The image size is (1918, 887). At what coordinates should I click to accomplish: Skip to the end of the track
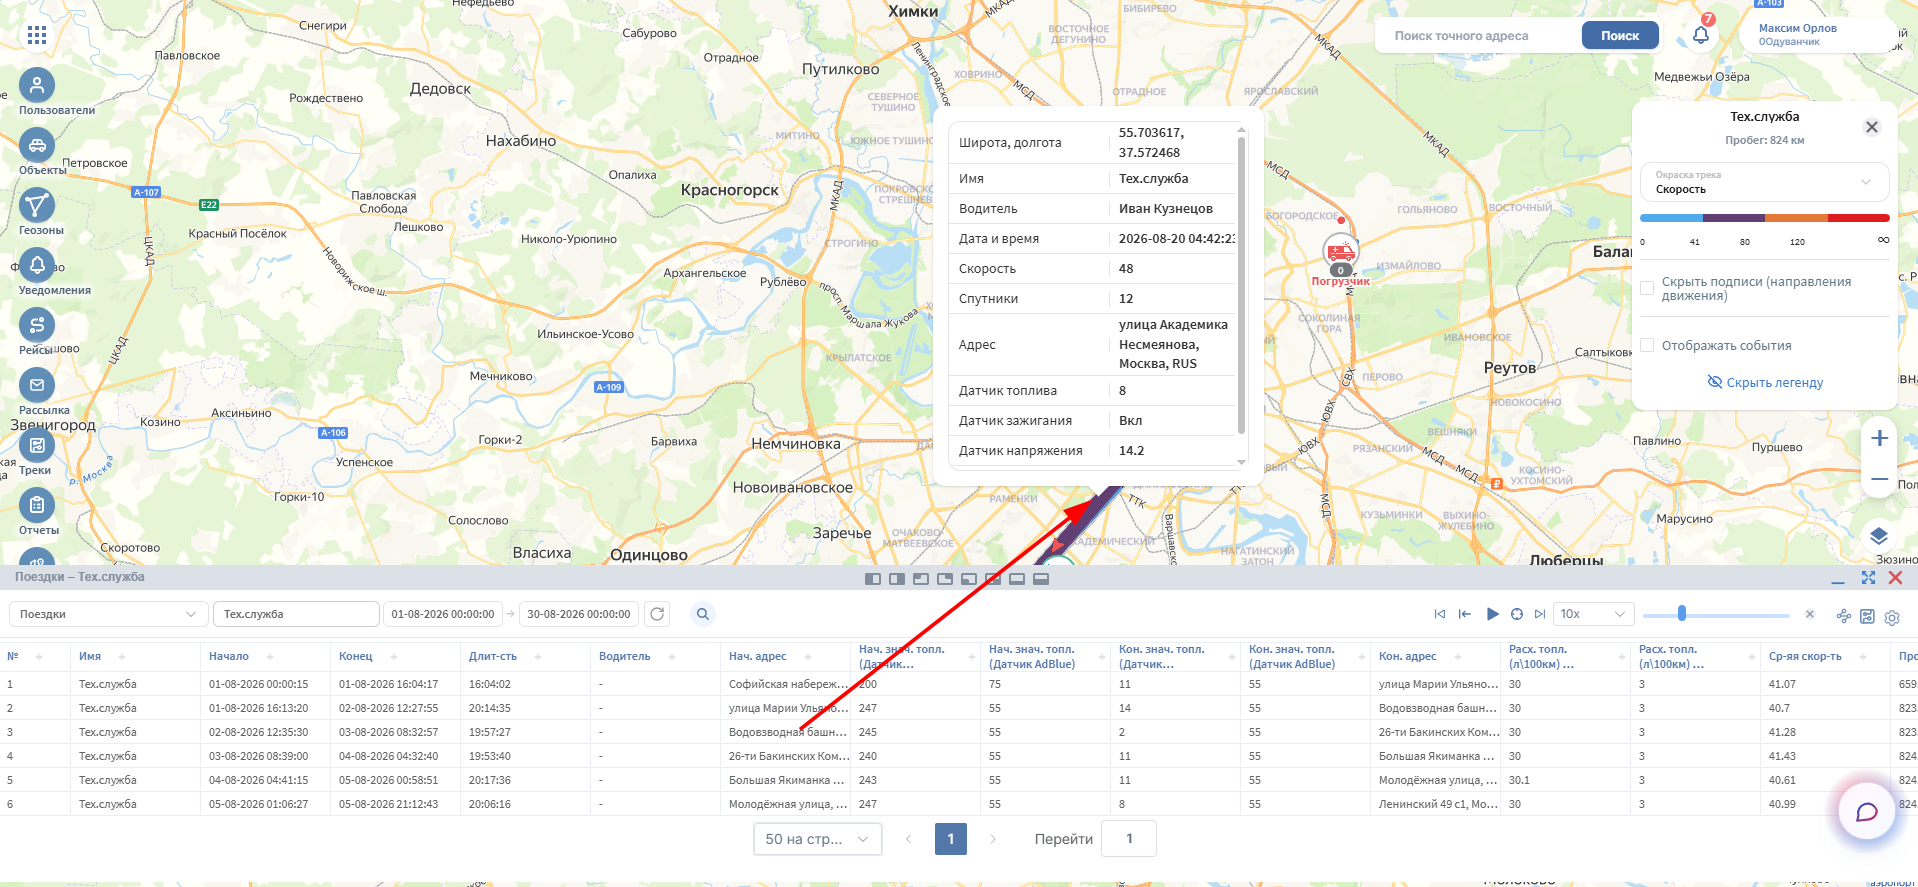coord(1540,614)
